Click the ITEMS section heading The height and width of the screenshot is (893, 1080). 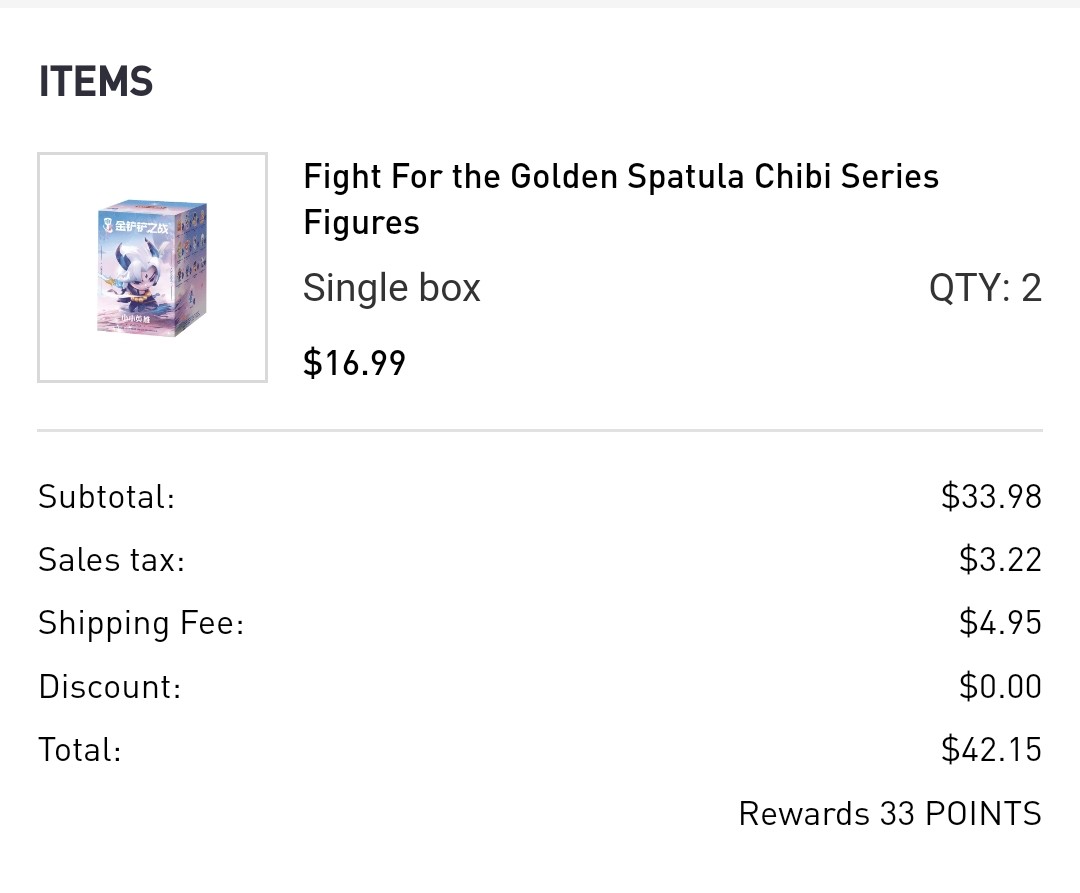[x=96, y=81]
